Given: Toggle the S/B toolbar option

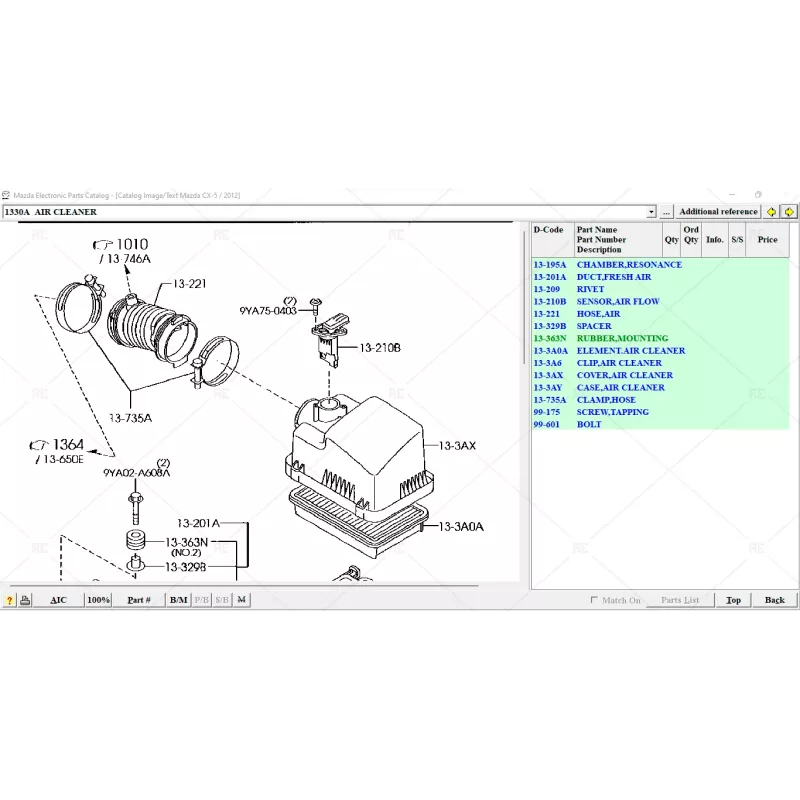Looking at the screenshot, I should (x=221, y=599).
